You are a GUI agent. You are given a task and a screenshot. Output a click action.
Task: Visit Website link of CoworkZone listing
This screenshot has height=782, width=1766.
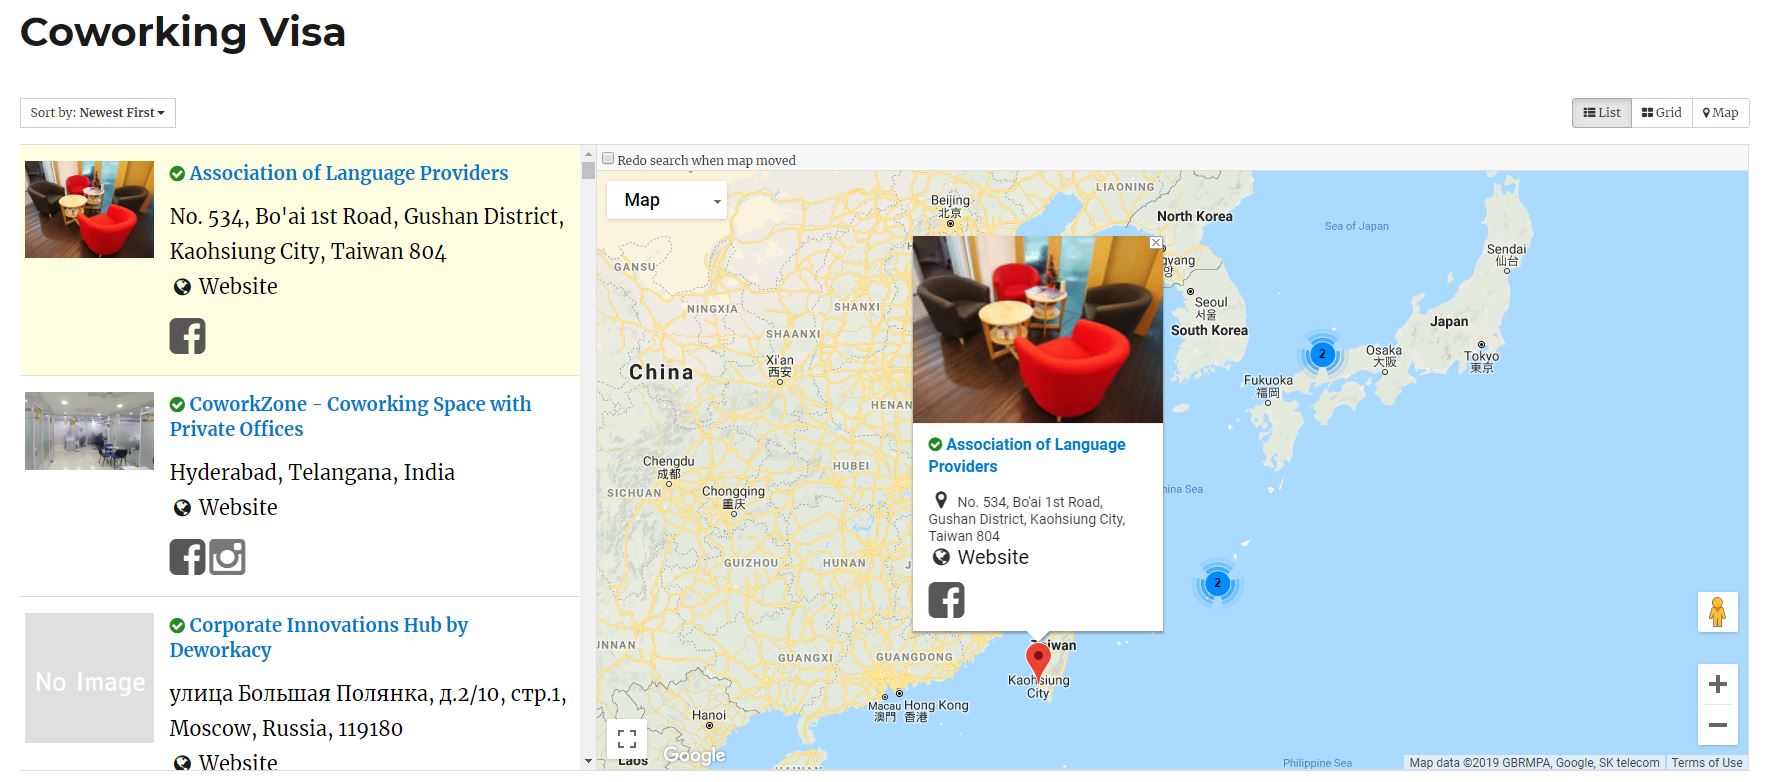(238, 507)
